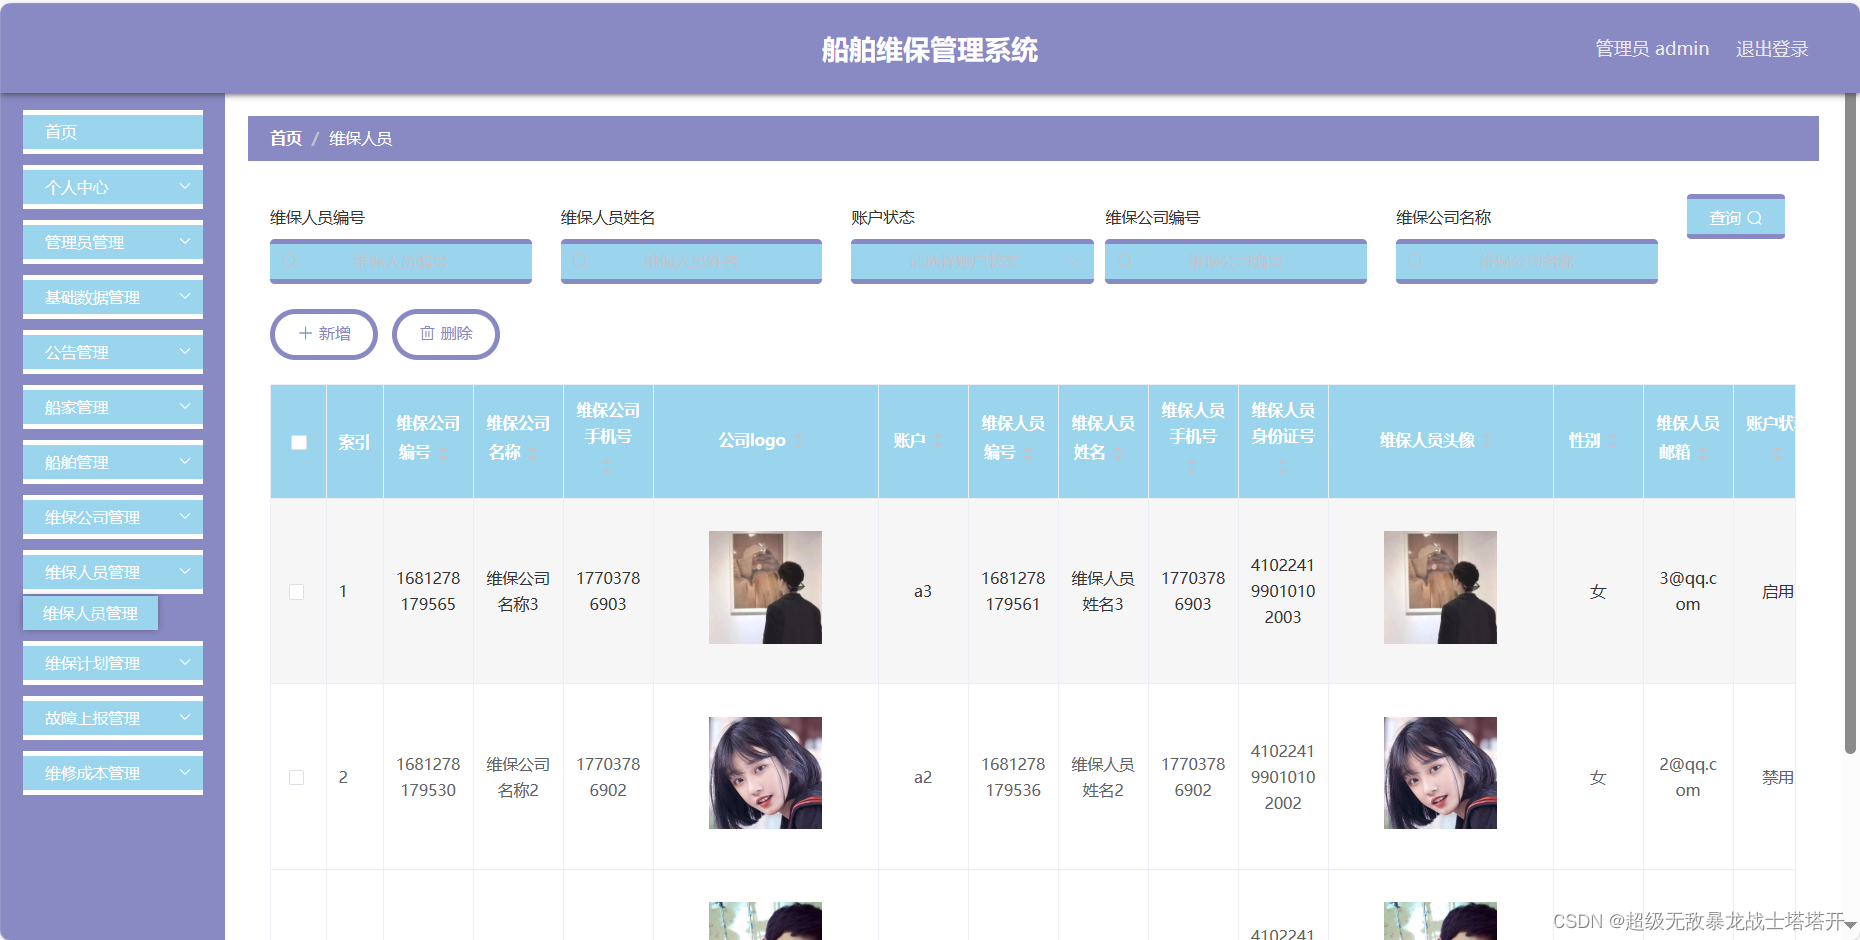This screenshot has height=940, width=1860.
Task: Open the 账户状态 dropdown
Action: (x=972, y=261)
